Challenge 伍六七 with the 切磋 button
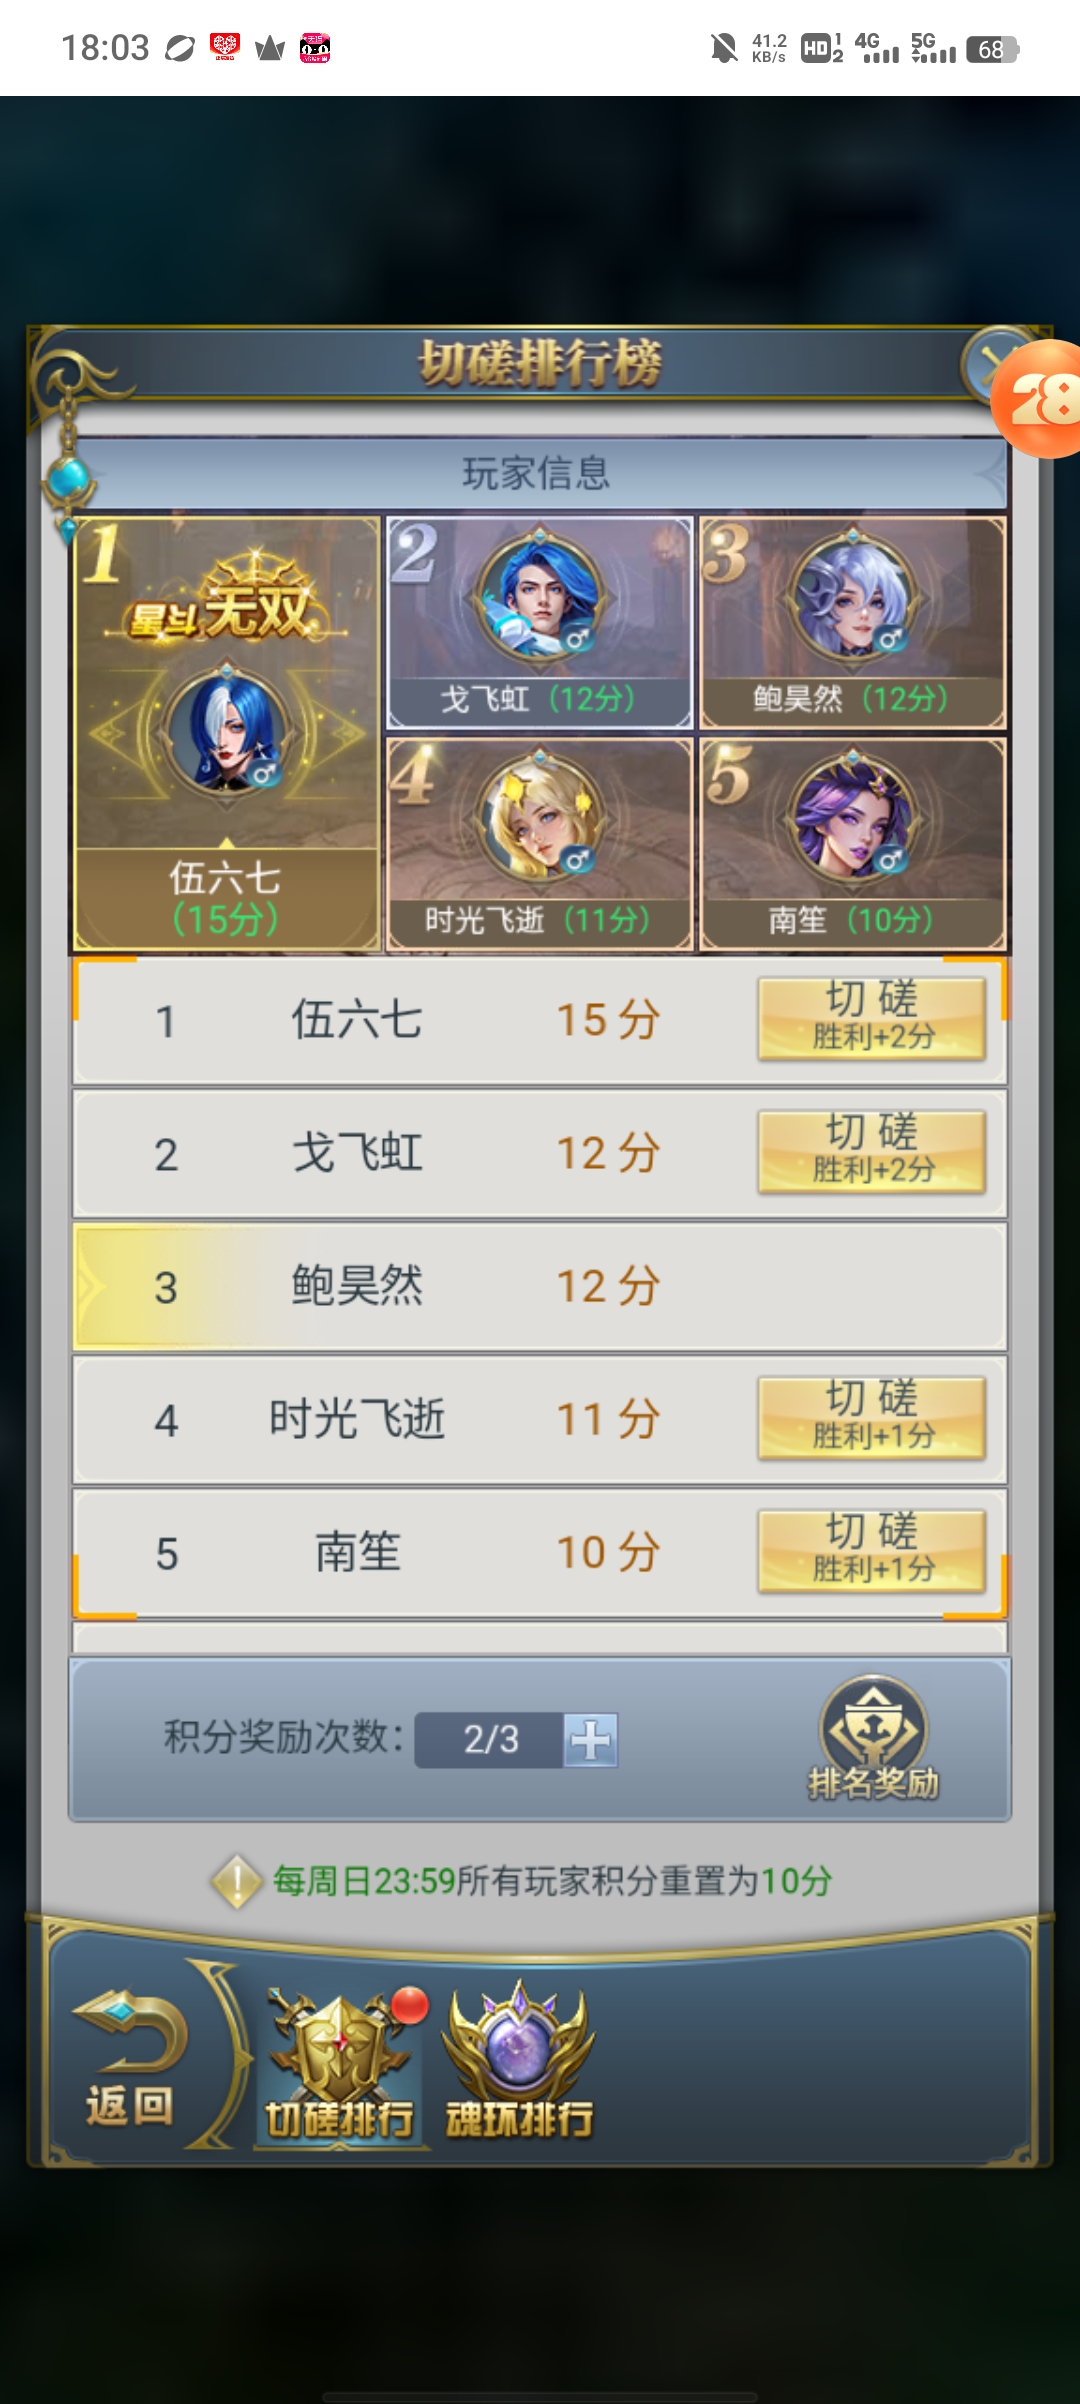This screenshot has width=1080, height=2404. coord(871,1019)
